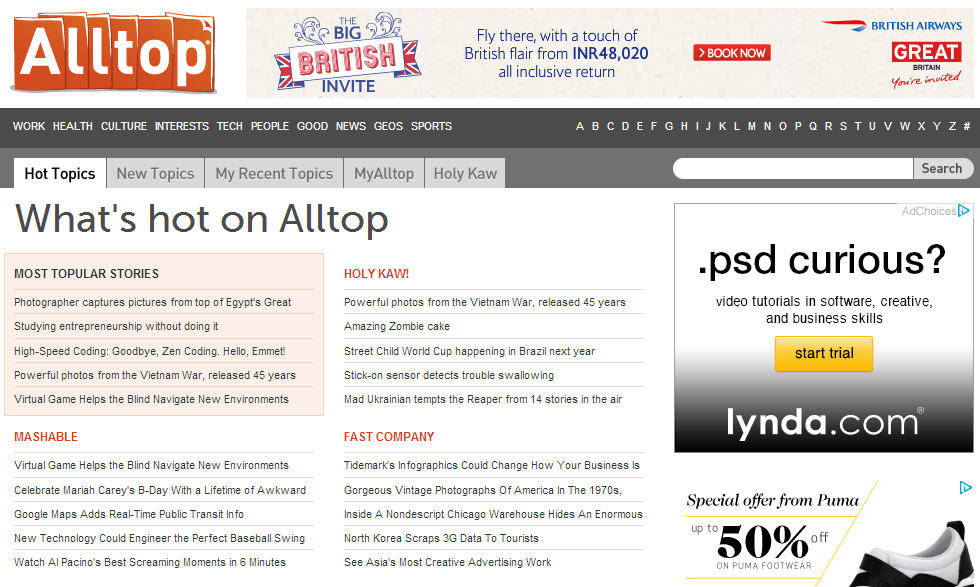980x587 pixels.
Task: Browse topics starting with letter A
Action: pos(580,126)
